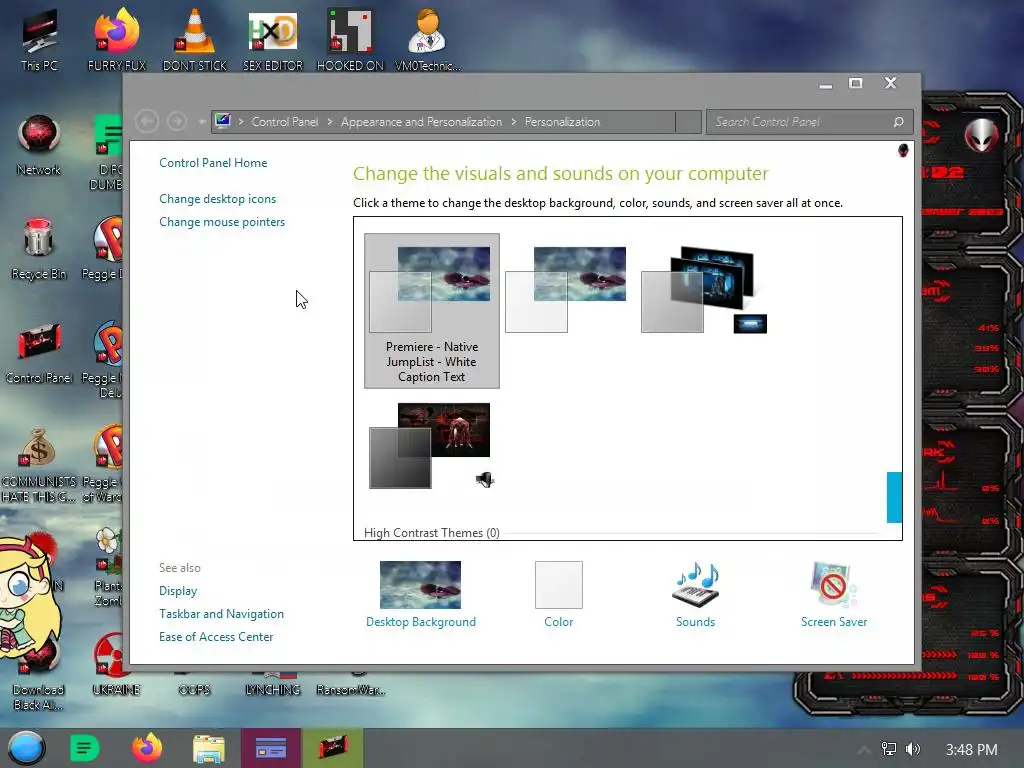Open This PC desktop icon

pos(39,38)
